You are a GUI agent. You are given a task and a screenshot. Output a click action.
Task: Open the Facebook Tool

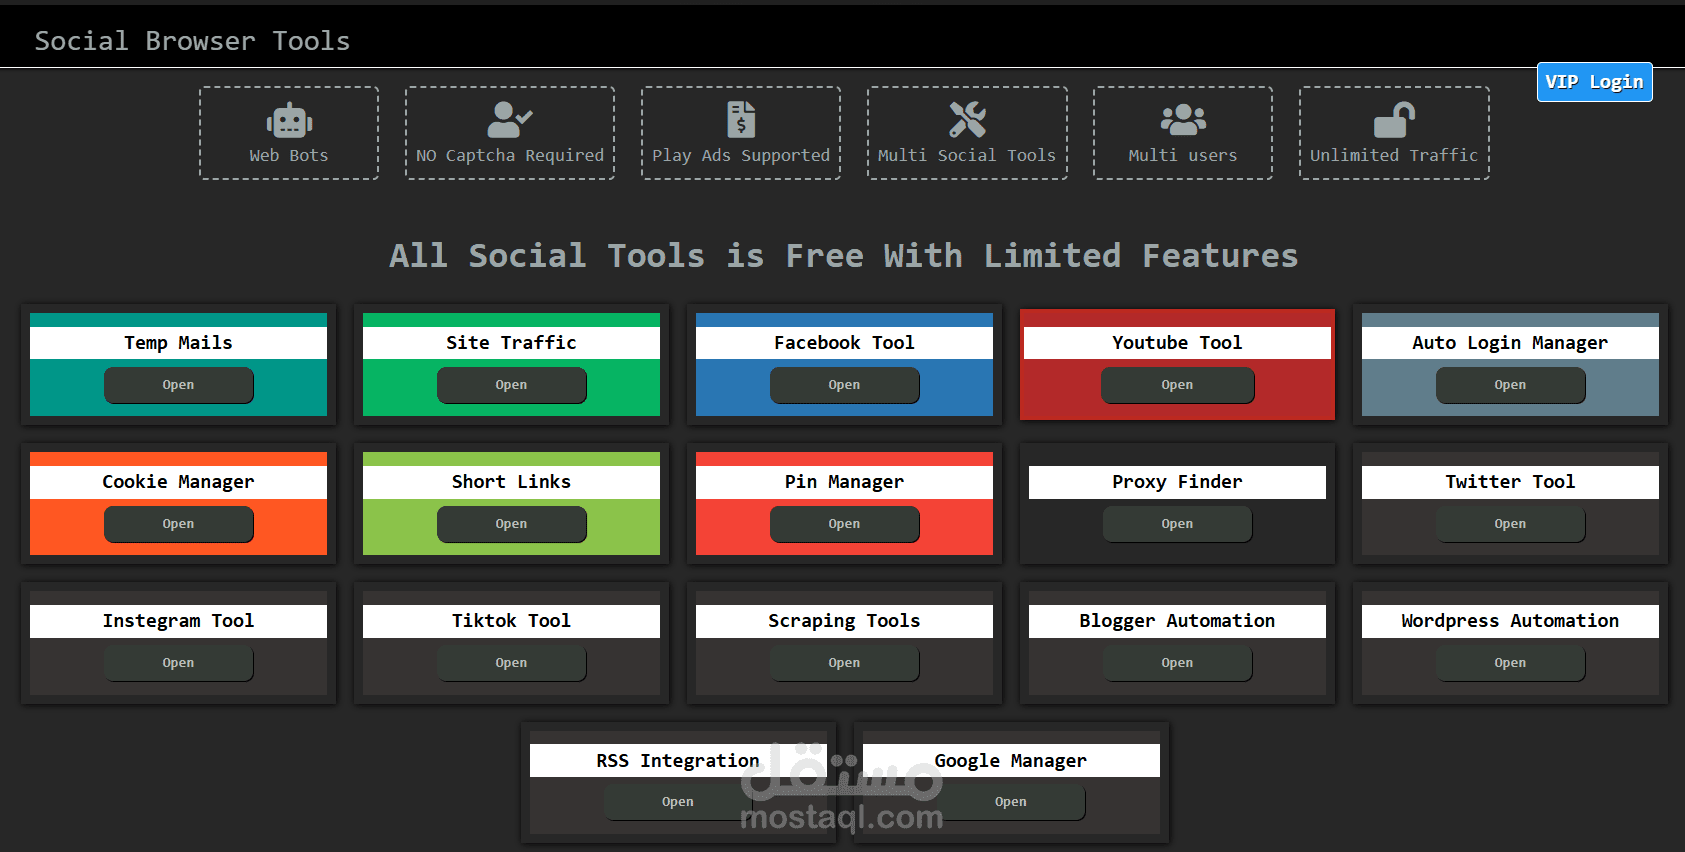(844, 385)
